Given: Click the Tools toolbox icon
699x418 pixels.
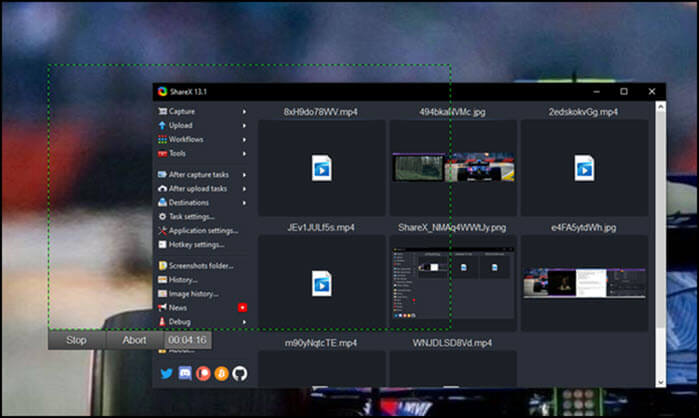Looking at the screenshot, I should (x=163, y=153).
